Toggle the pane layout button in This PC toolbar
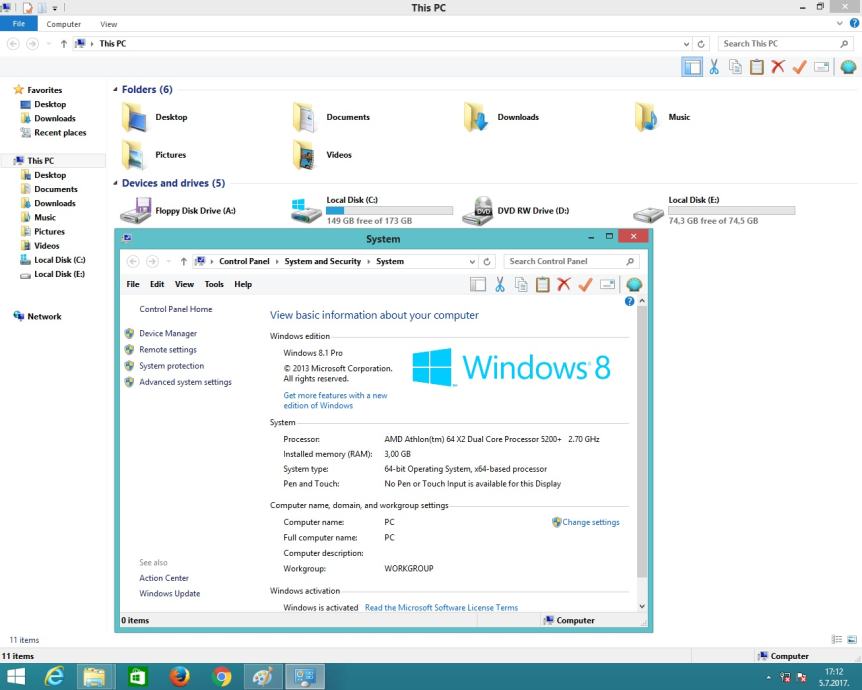862x690 pixels. 691,67
